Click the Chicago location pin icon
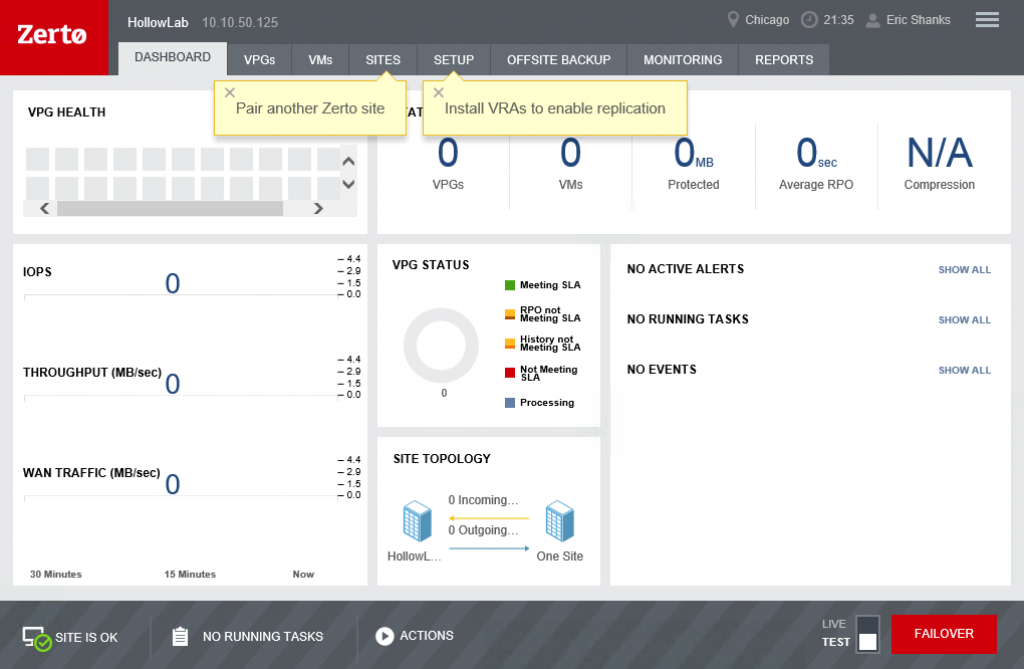Image resolution: width=1024 pixels, height=669 pixels. [733, 20]
